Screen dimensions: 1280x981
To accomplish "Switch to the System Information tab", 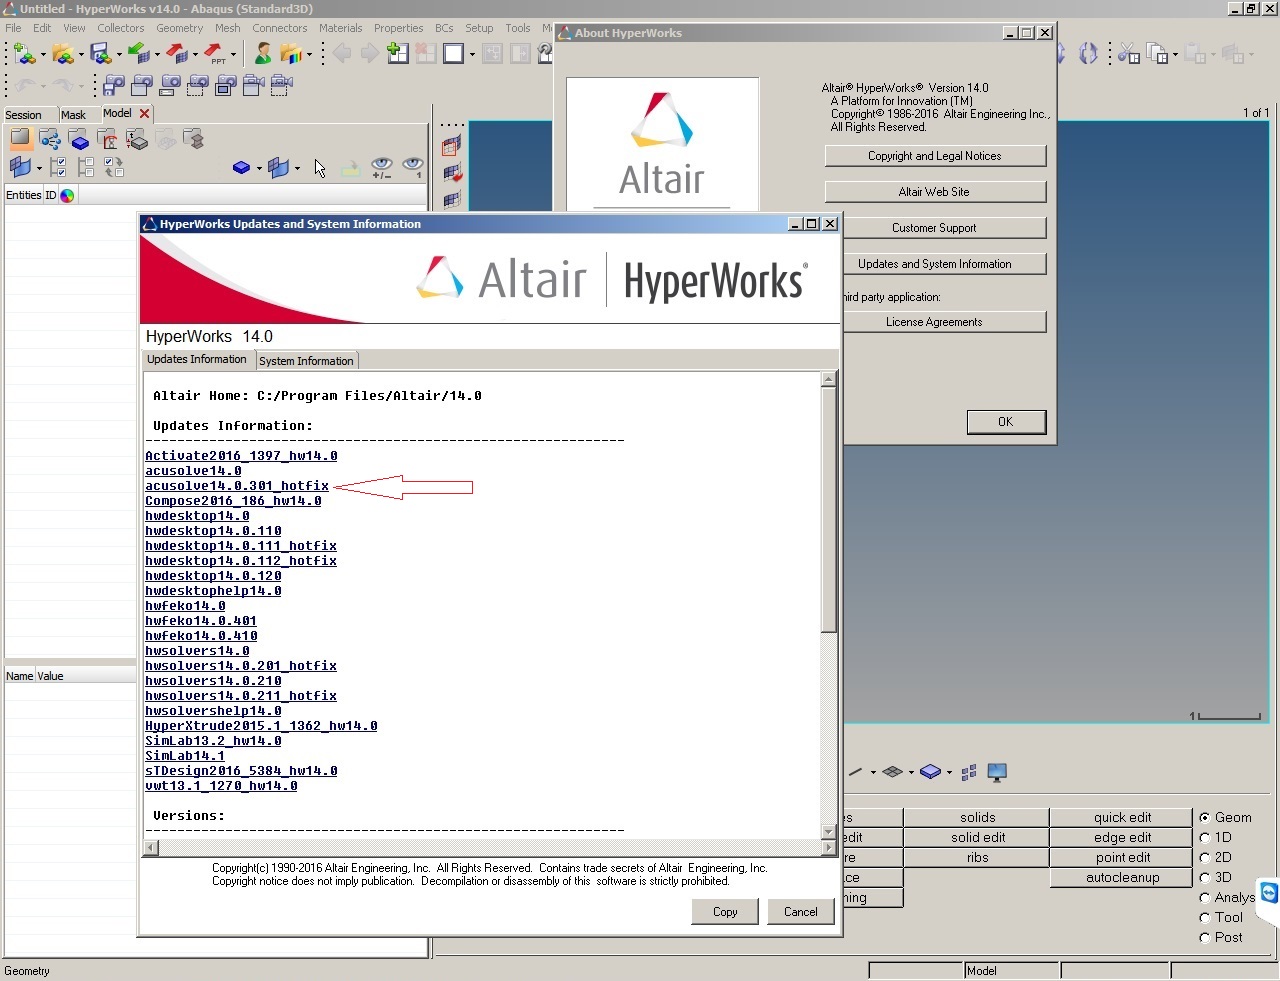I will [306, 361].
